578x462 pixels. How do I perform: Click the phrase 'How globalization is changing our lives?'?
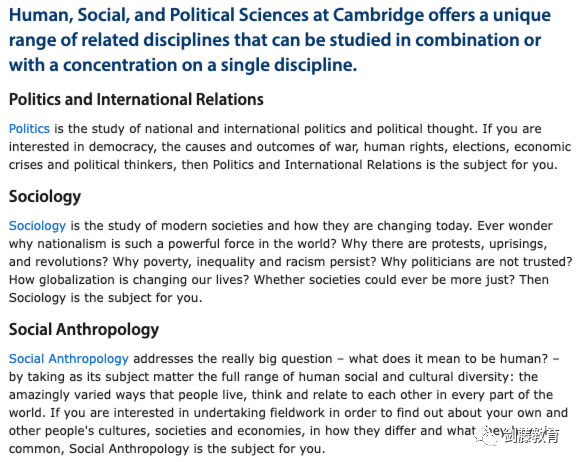point(129,280)
